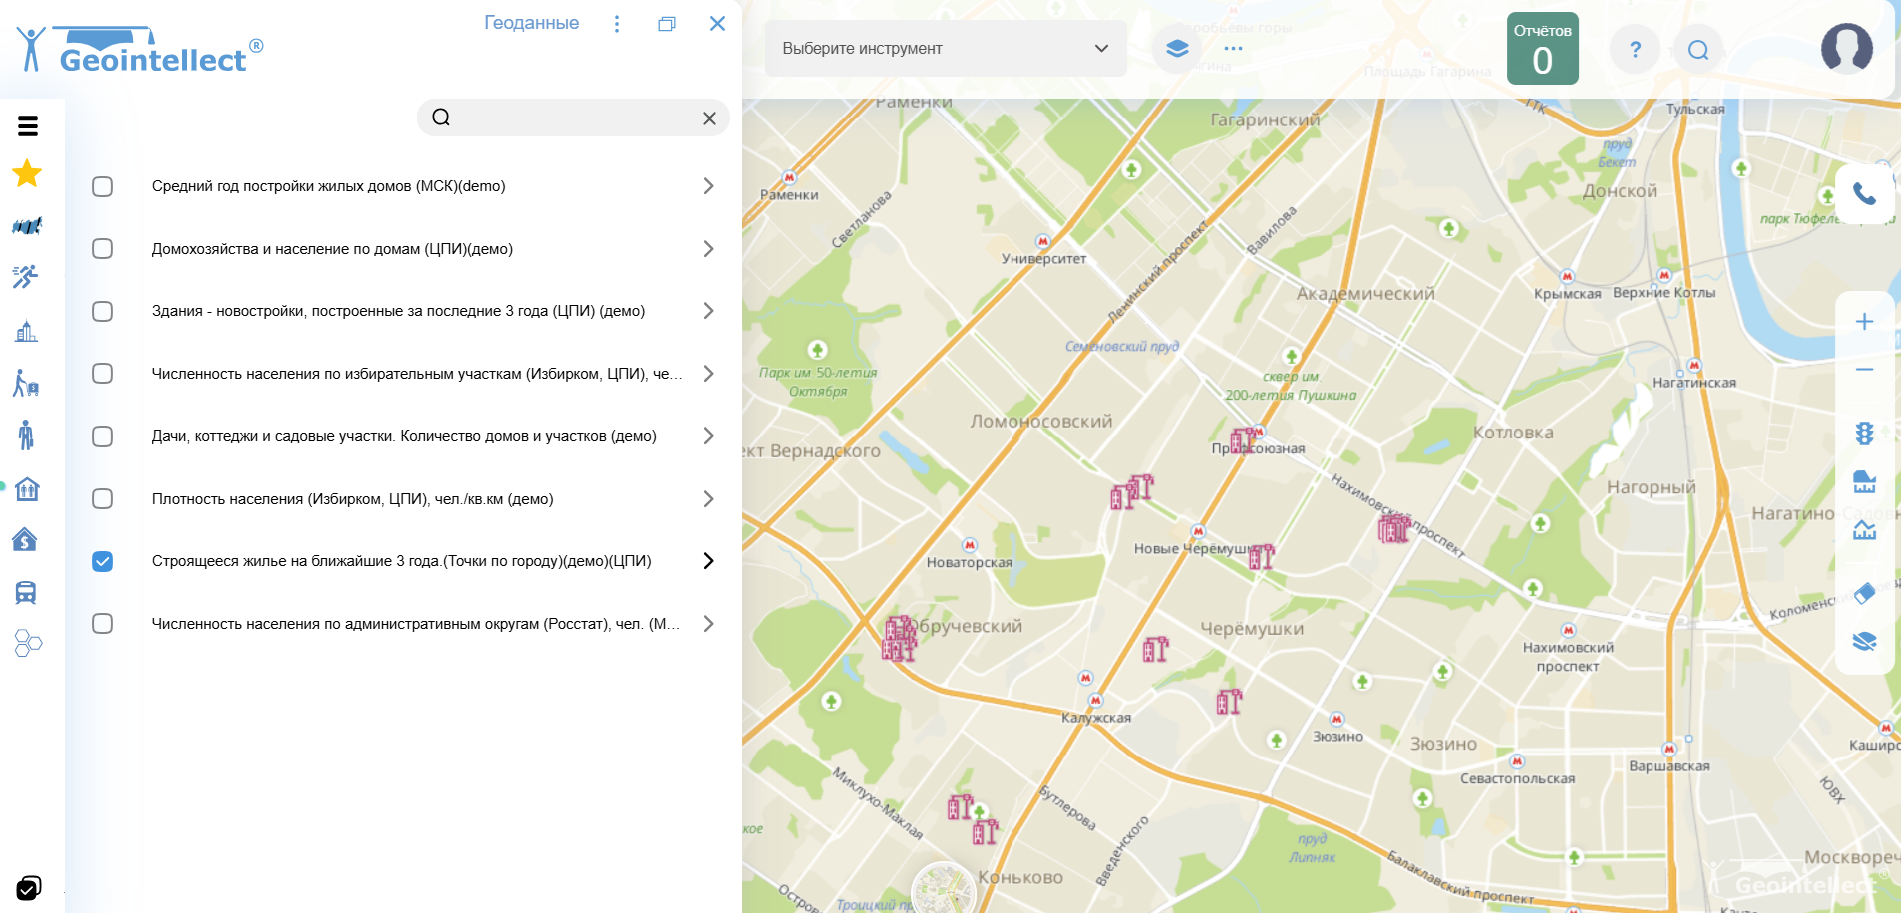
Task: Open the user profile avatar
Action: click(1846, 48)
